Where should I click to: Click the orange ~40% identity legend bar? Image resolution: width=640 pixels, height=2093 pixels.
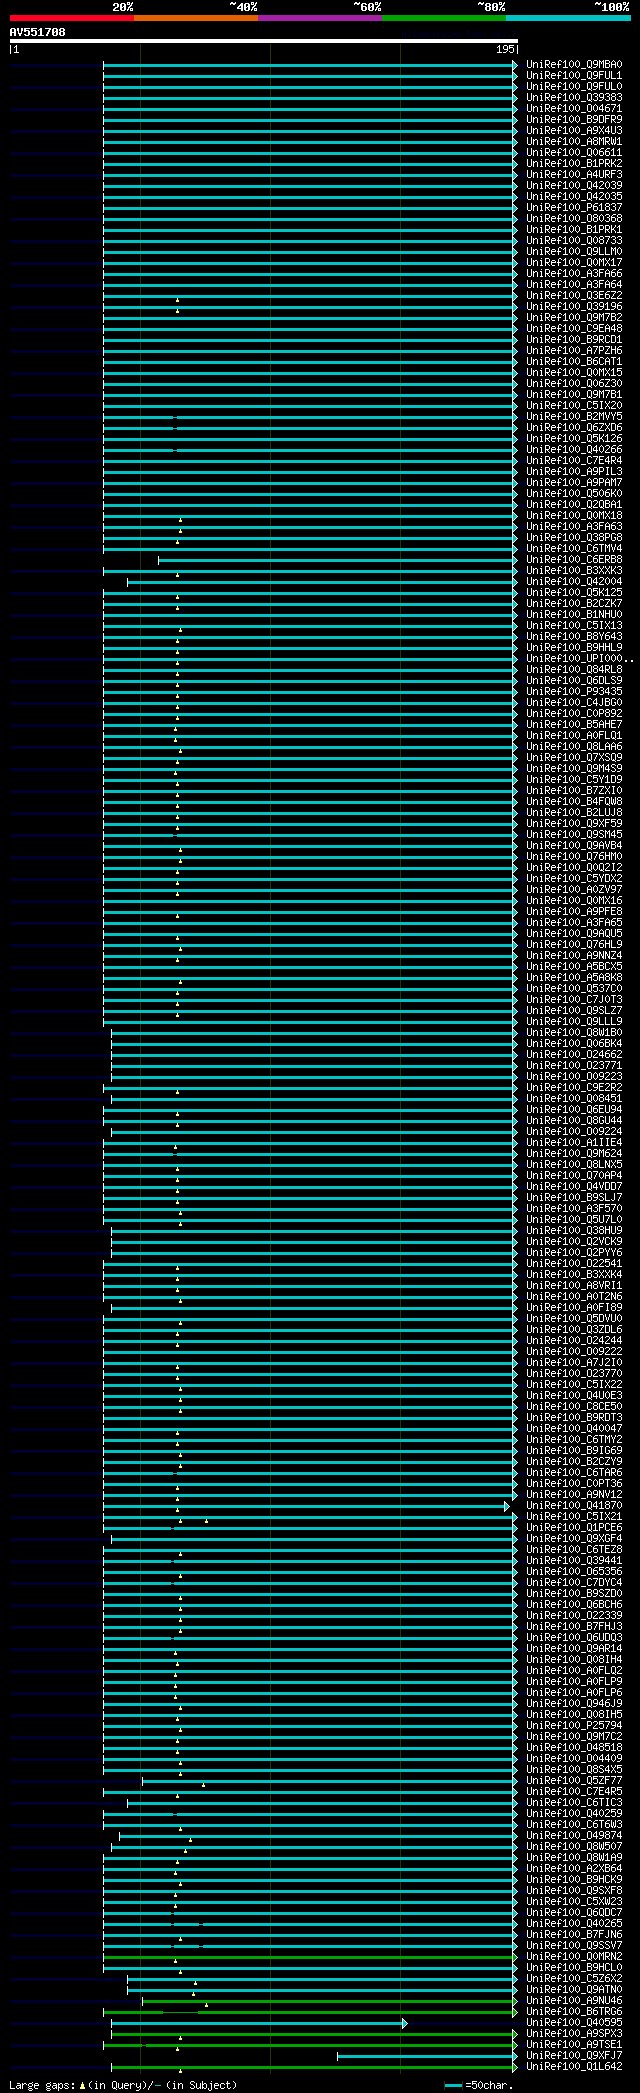tap(196, 17)
